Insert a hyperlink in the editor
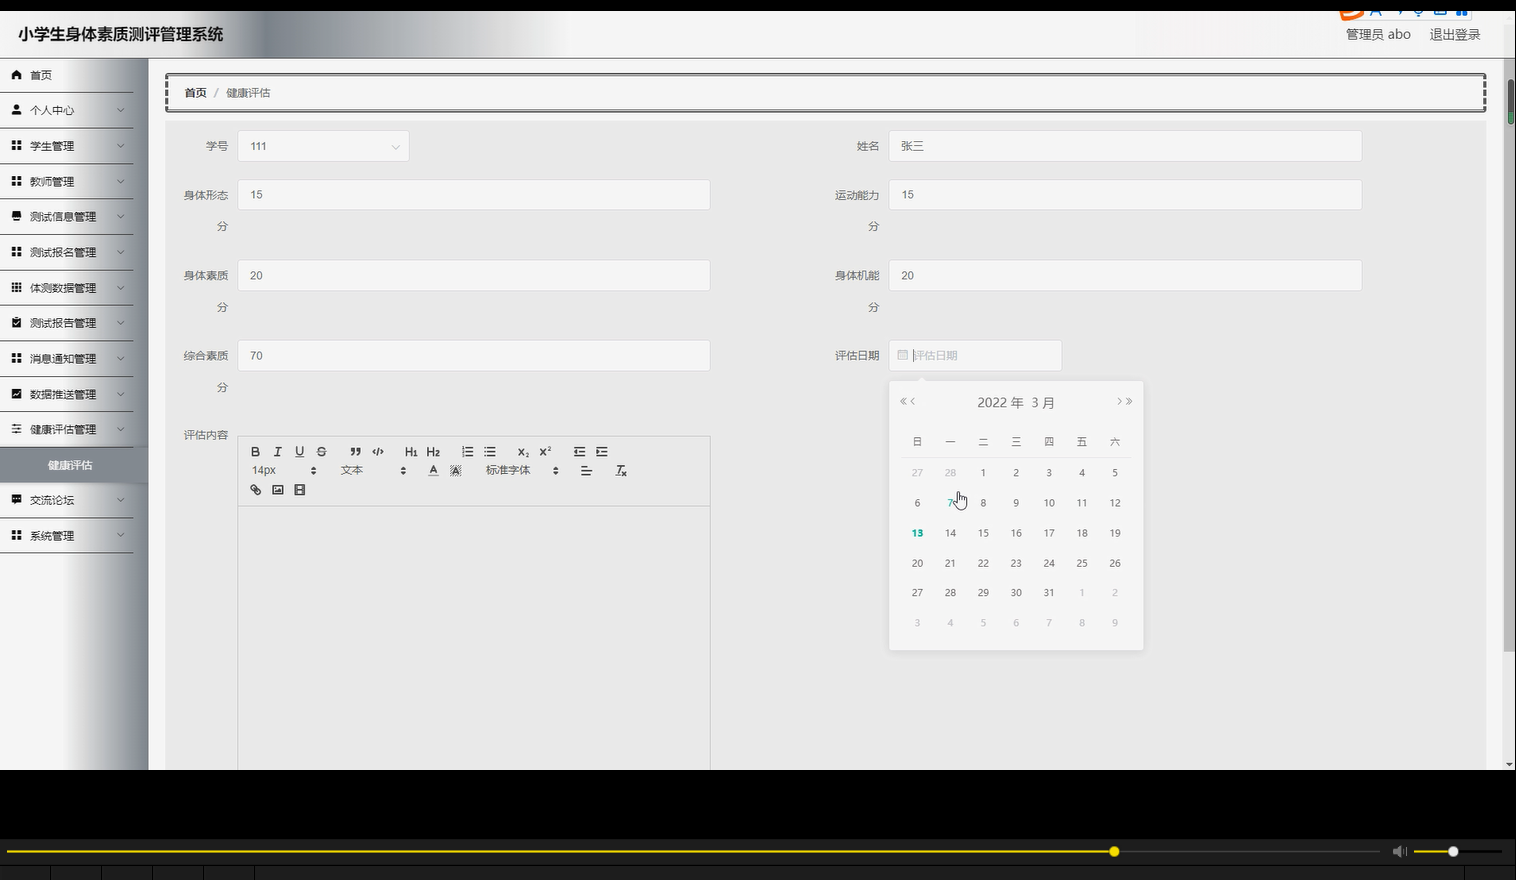1516x880 pixels. pos(255,490)
